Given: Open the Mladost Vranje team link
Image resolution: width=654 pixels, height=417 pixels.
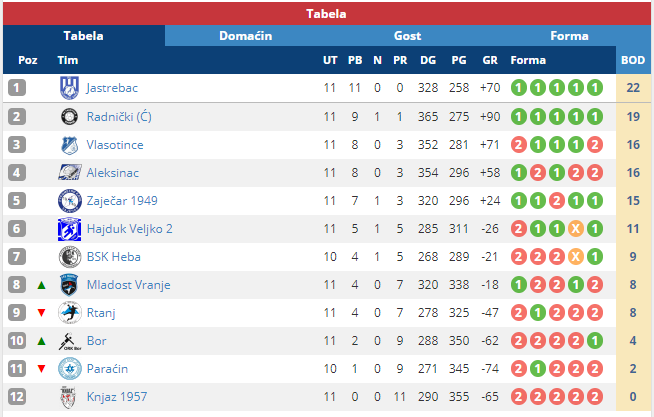Looking at the screenshot, I should click(x=124, y=285).
